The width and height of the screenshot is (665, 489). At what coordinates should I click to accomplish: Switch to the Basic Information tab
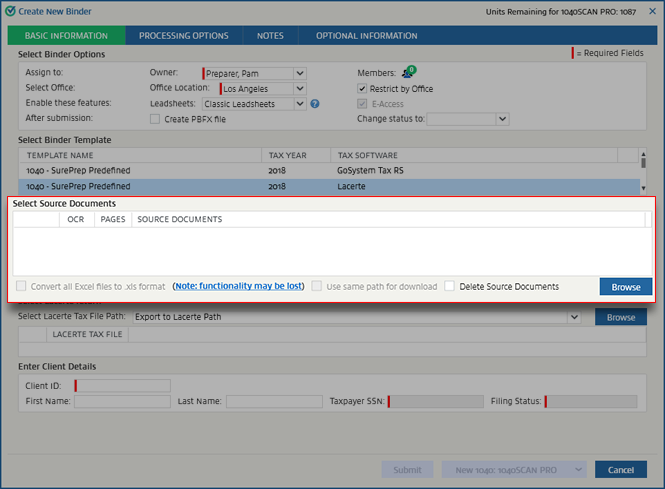(x=66, y=36)
